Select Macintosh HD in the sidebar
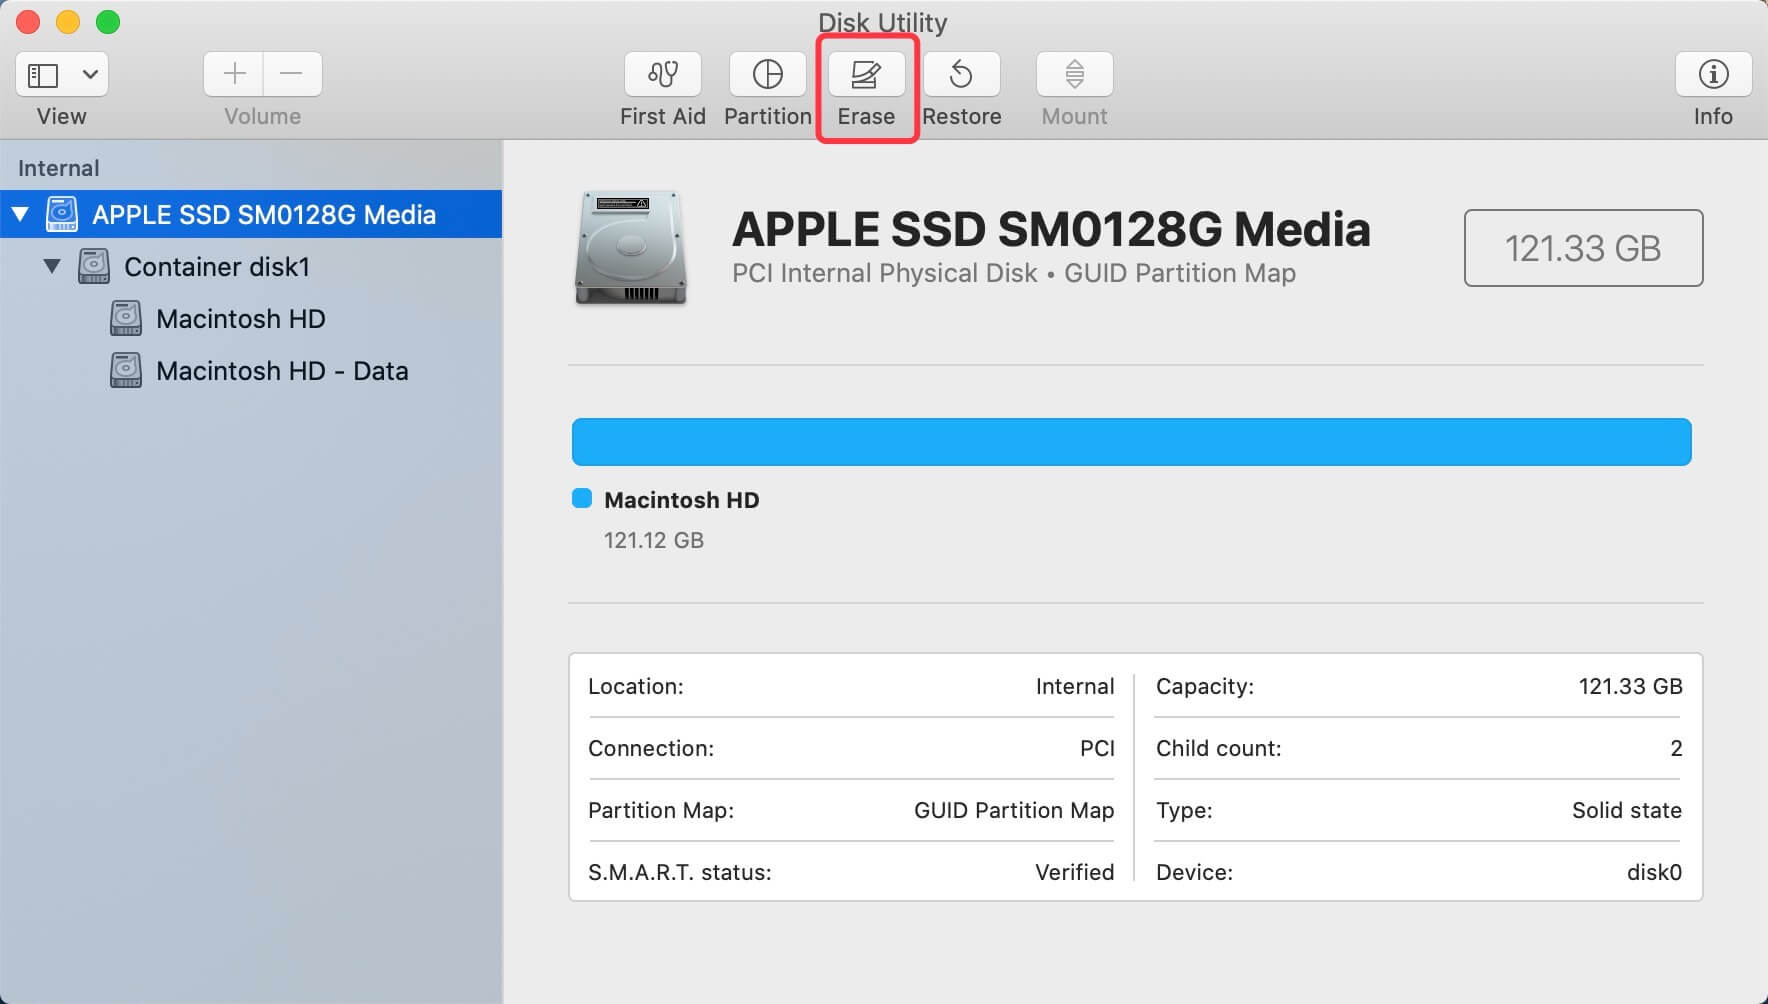The width and height of the screenshot is (1768, 1004). click(x=240, y=318)
